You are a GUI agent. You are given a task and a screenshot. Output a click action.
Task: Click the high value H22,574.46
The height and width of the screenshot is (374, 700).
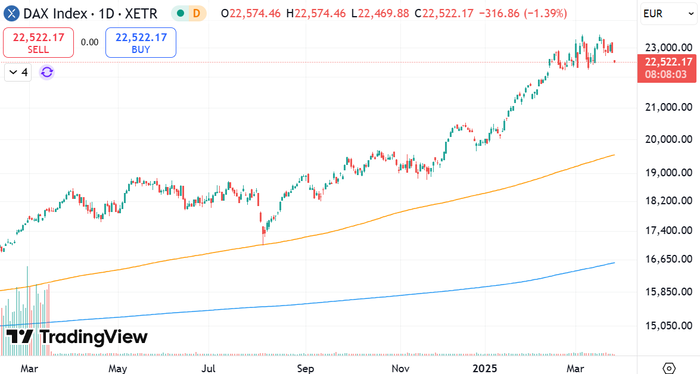point(316,13)
